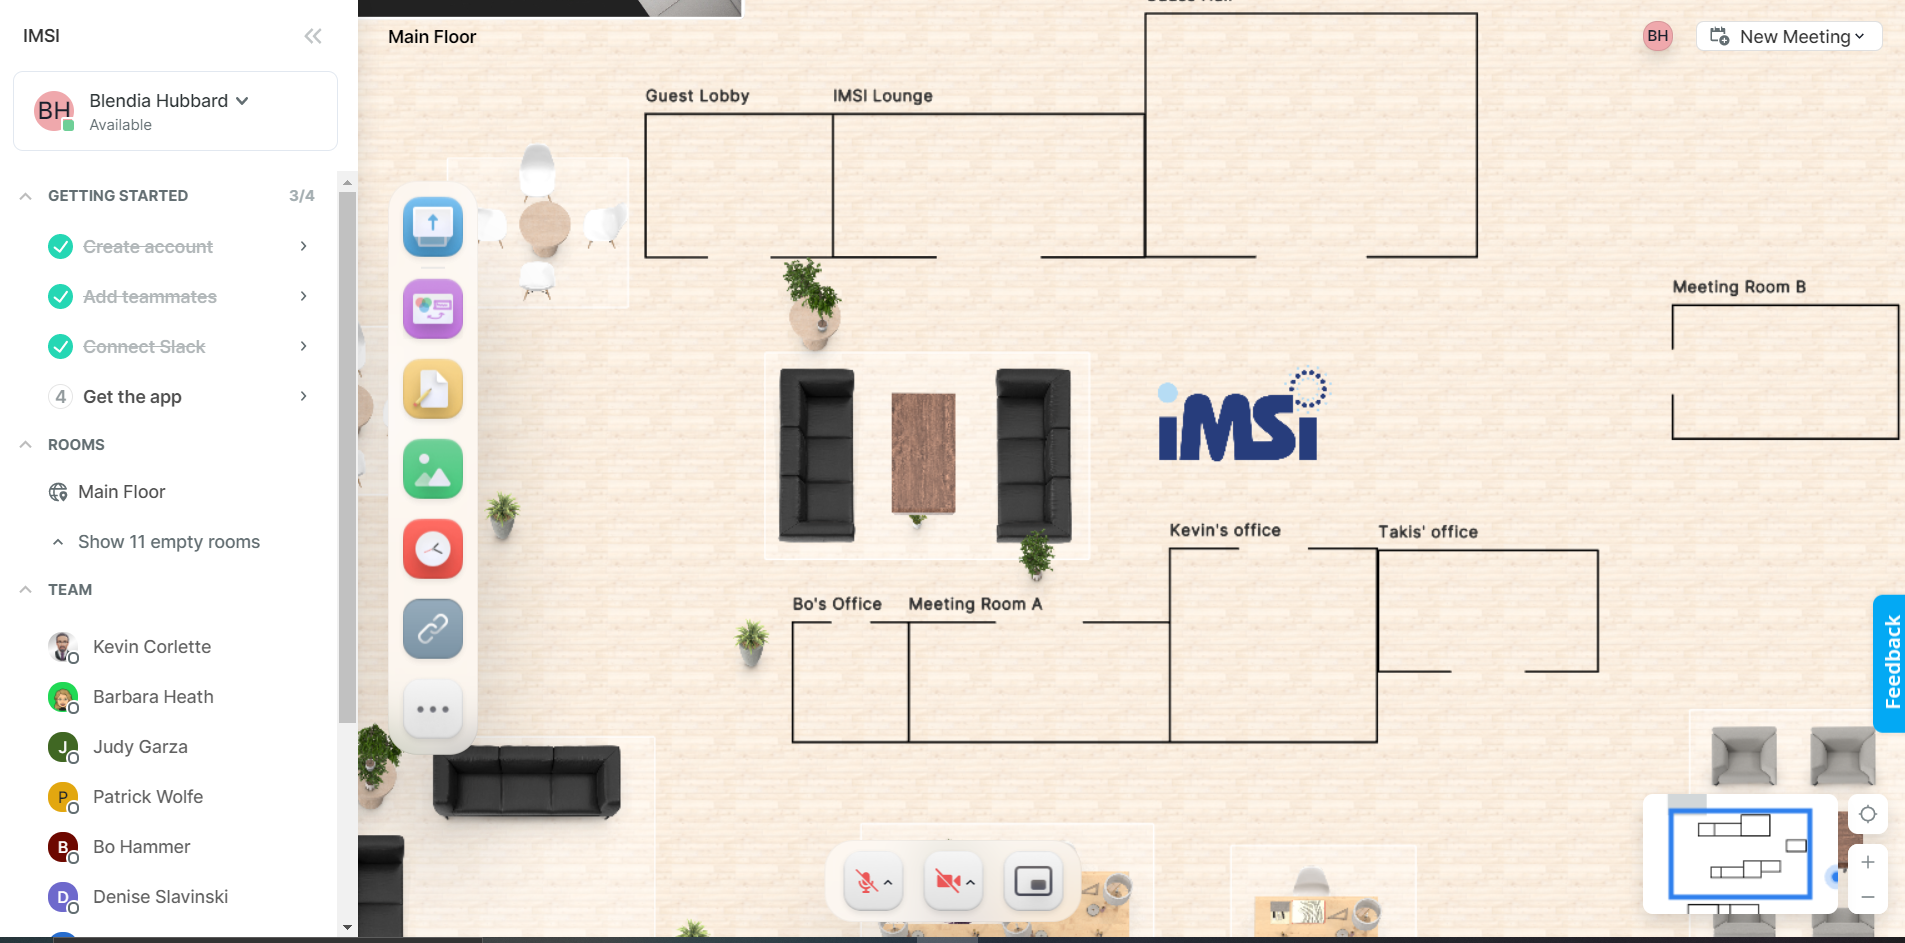Click Patrick Wolfe's yellow P avatar
The image size is (1905, 943).
coord(62,797)
